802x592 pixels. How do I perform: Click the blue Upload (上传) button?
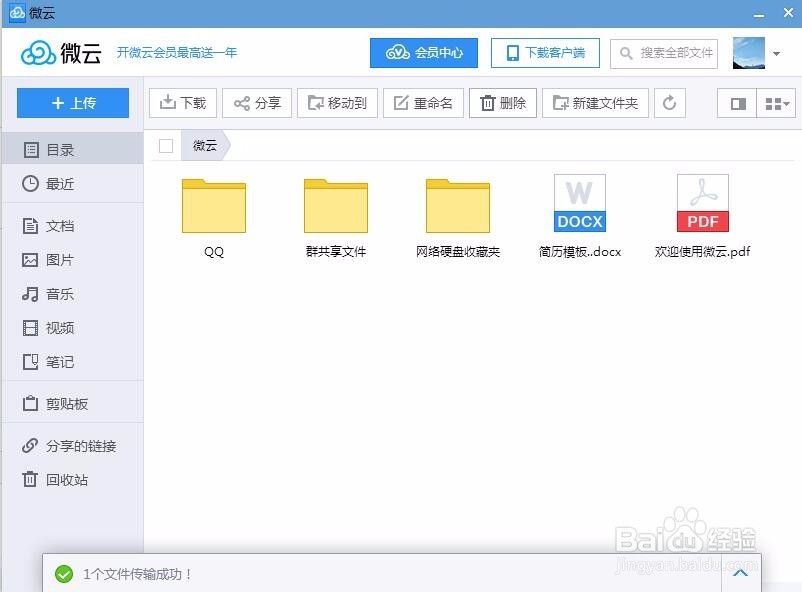[x=73, y=103]
